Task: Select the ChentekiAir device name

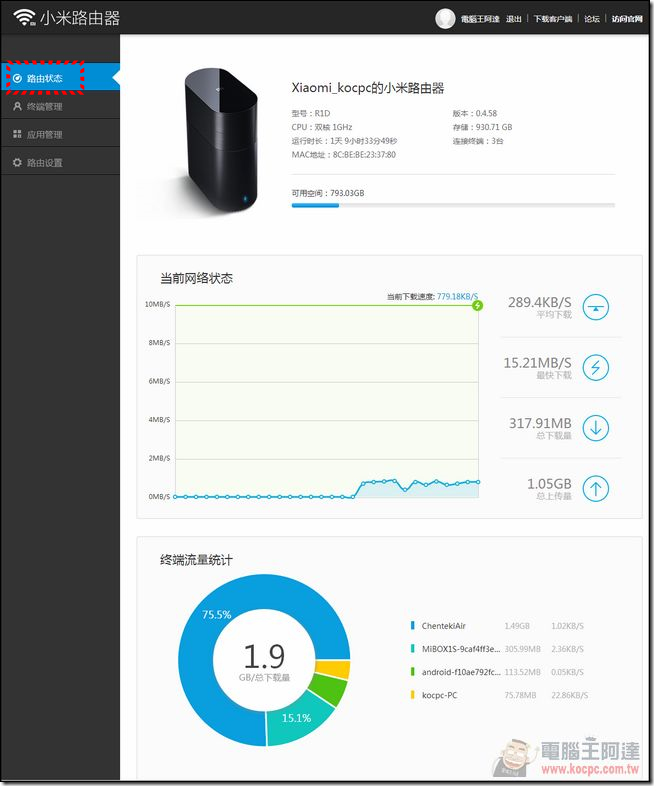Action: pyautogui.click(x=444, y=626)
